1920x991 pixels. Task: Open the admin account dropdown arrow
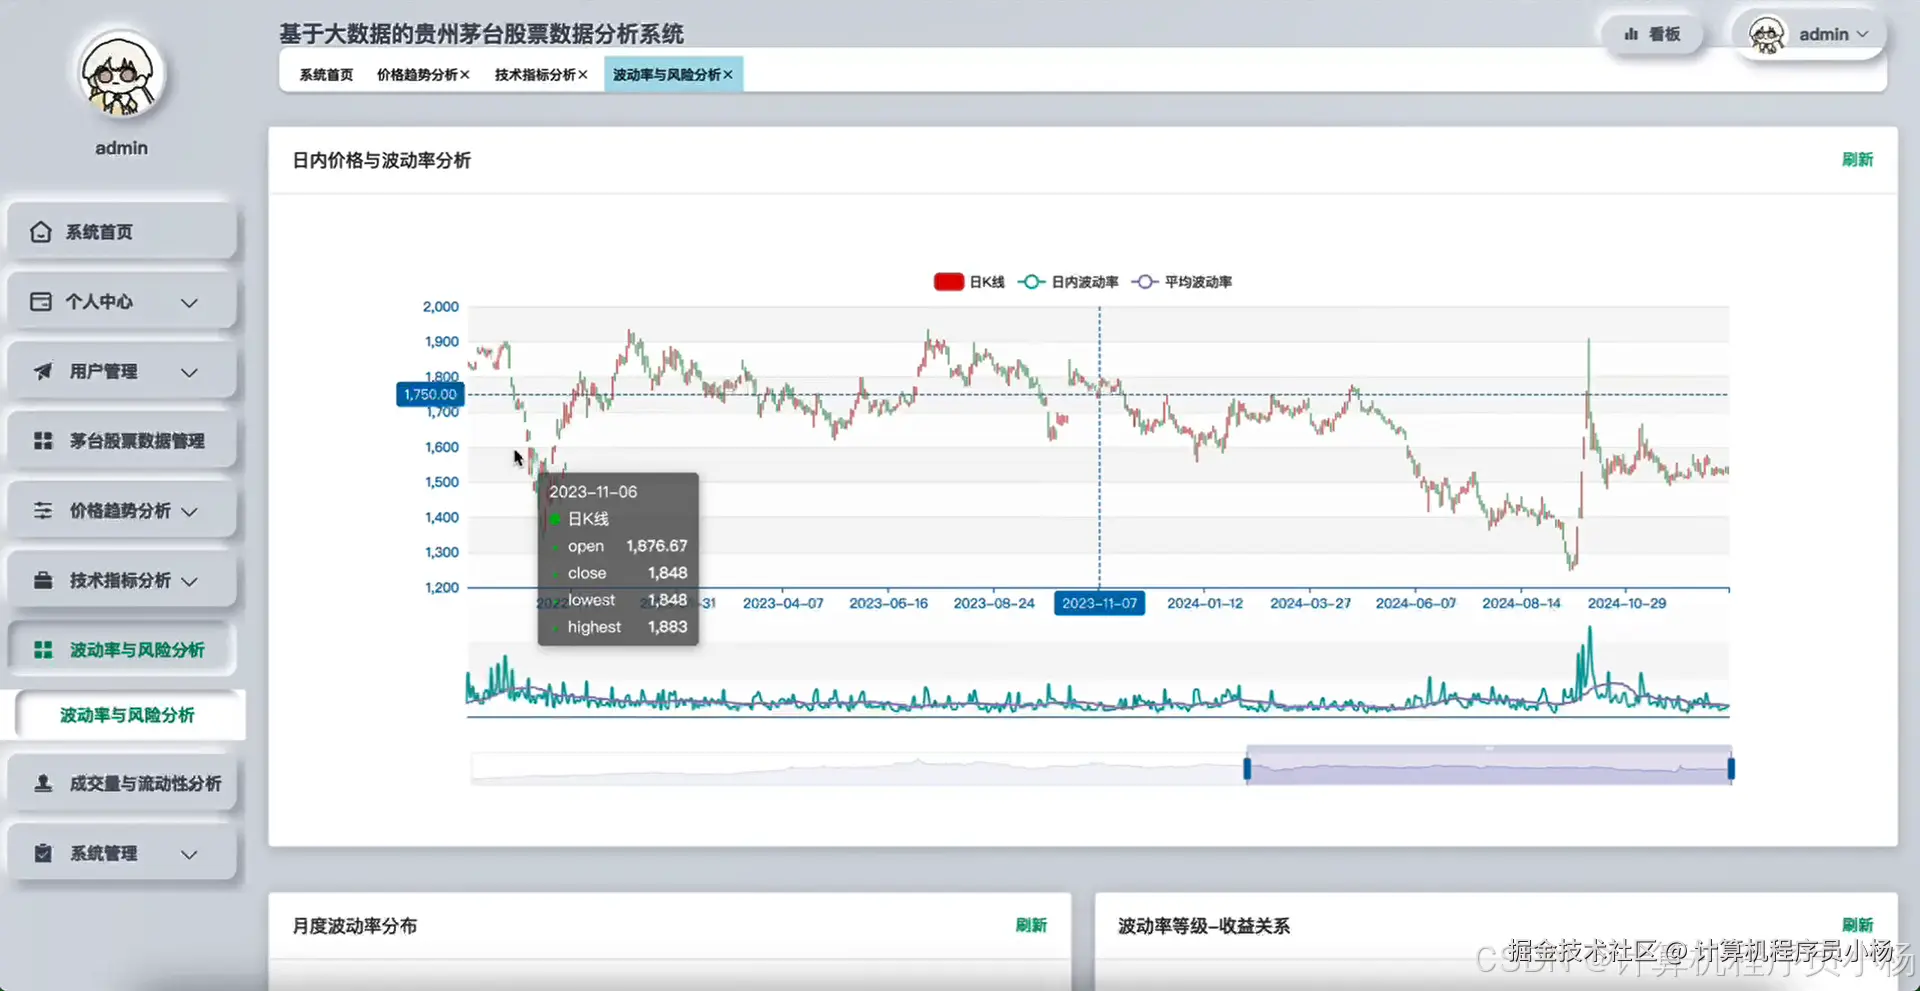click(1862, 34)
